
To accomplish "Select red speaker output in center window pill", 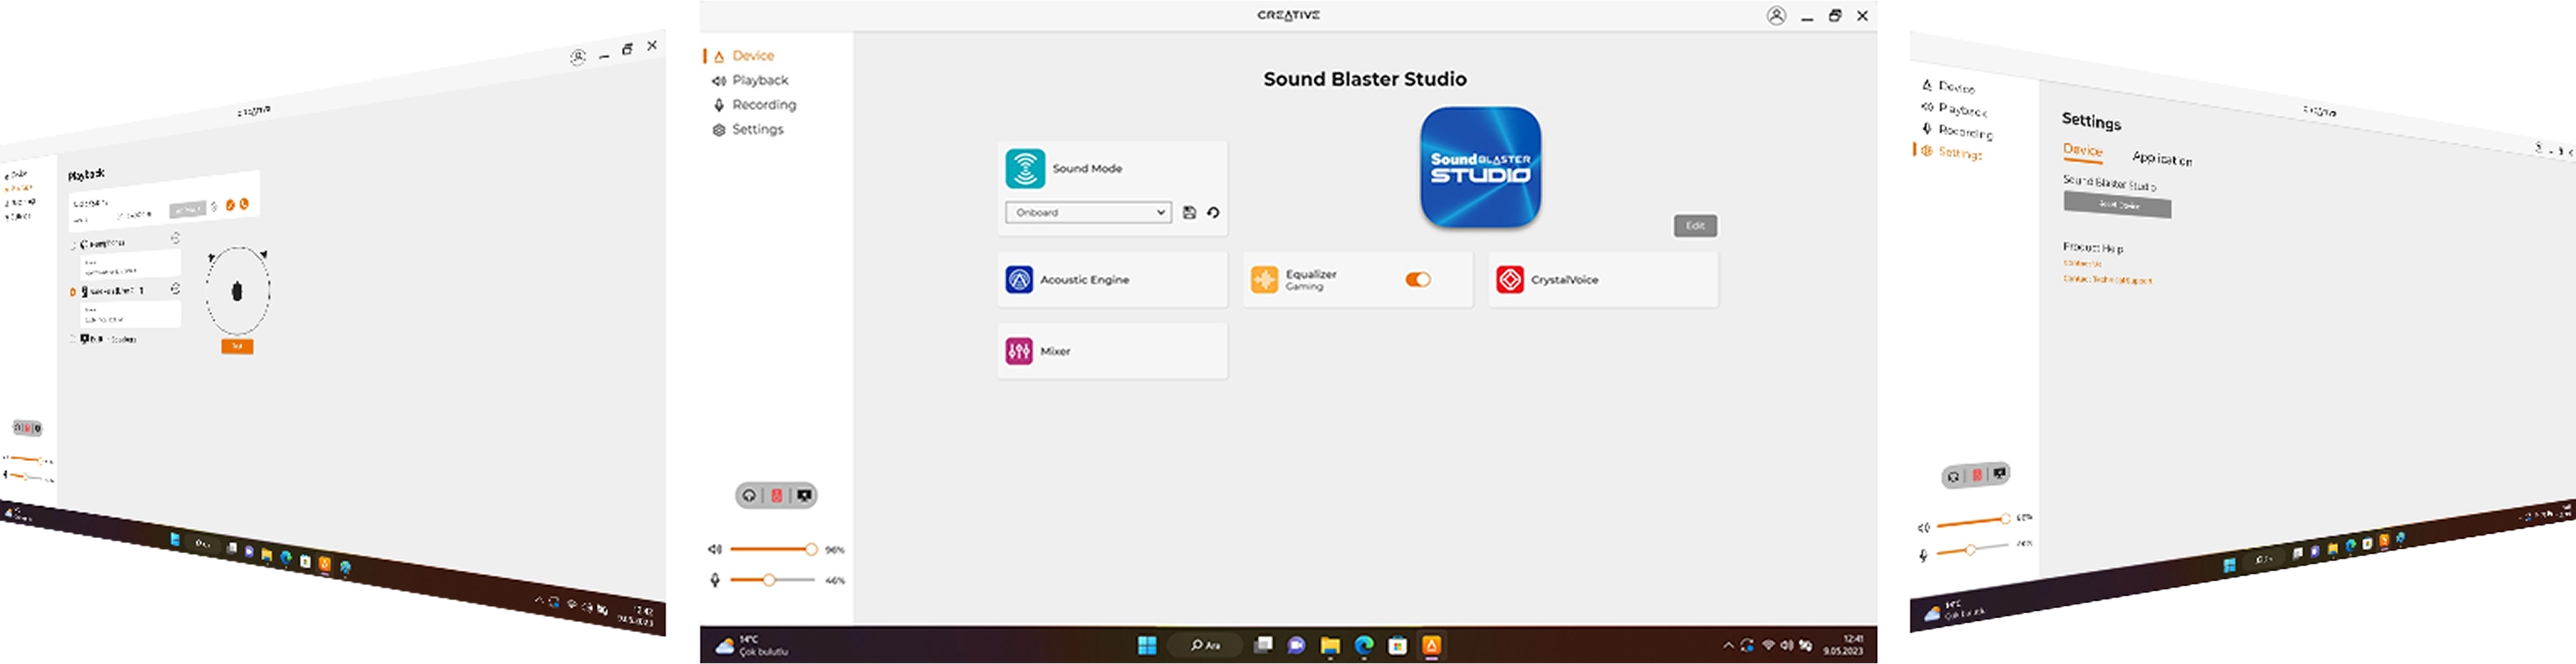I will [x=776, y=496].
